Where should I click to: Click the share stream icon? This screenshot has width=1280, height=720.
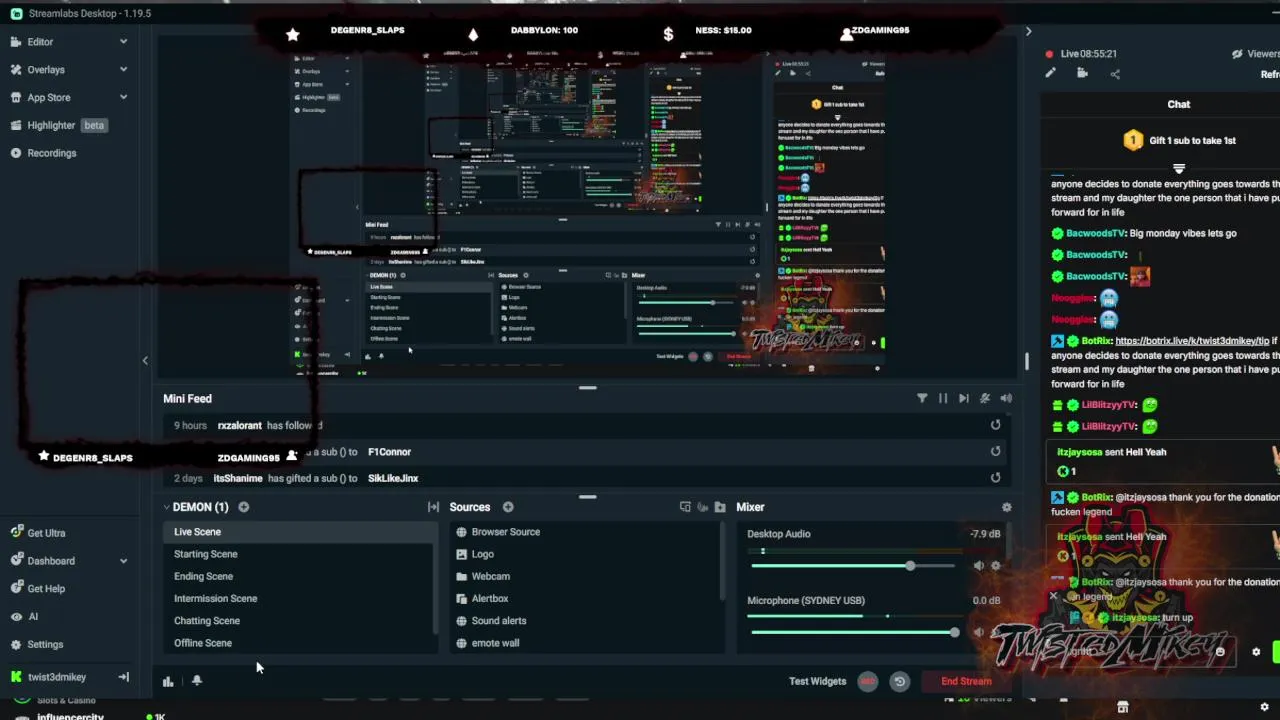(1115, 73)
